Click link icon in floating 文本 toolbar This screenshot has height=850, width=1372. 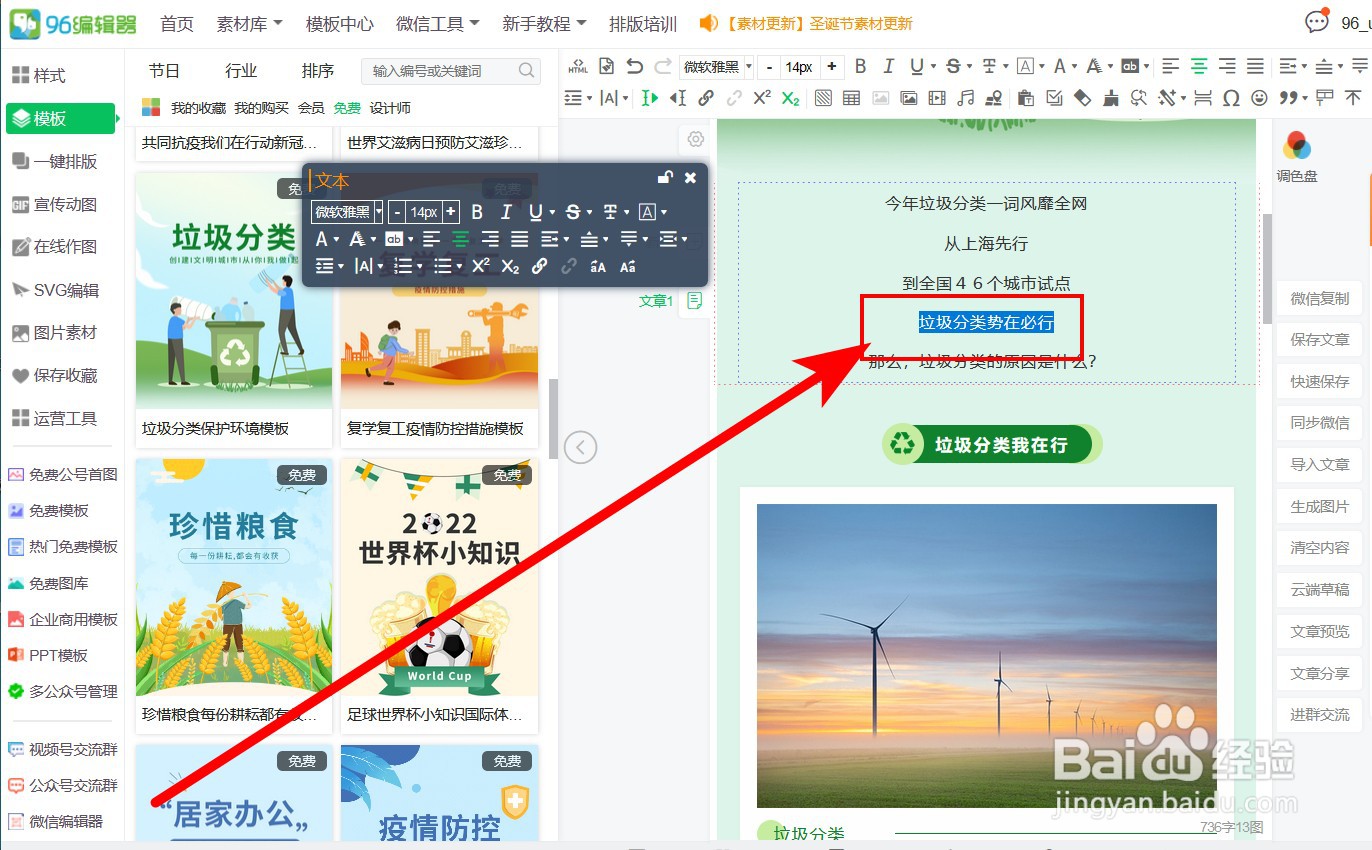click(x=539, y=266)
